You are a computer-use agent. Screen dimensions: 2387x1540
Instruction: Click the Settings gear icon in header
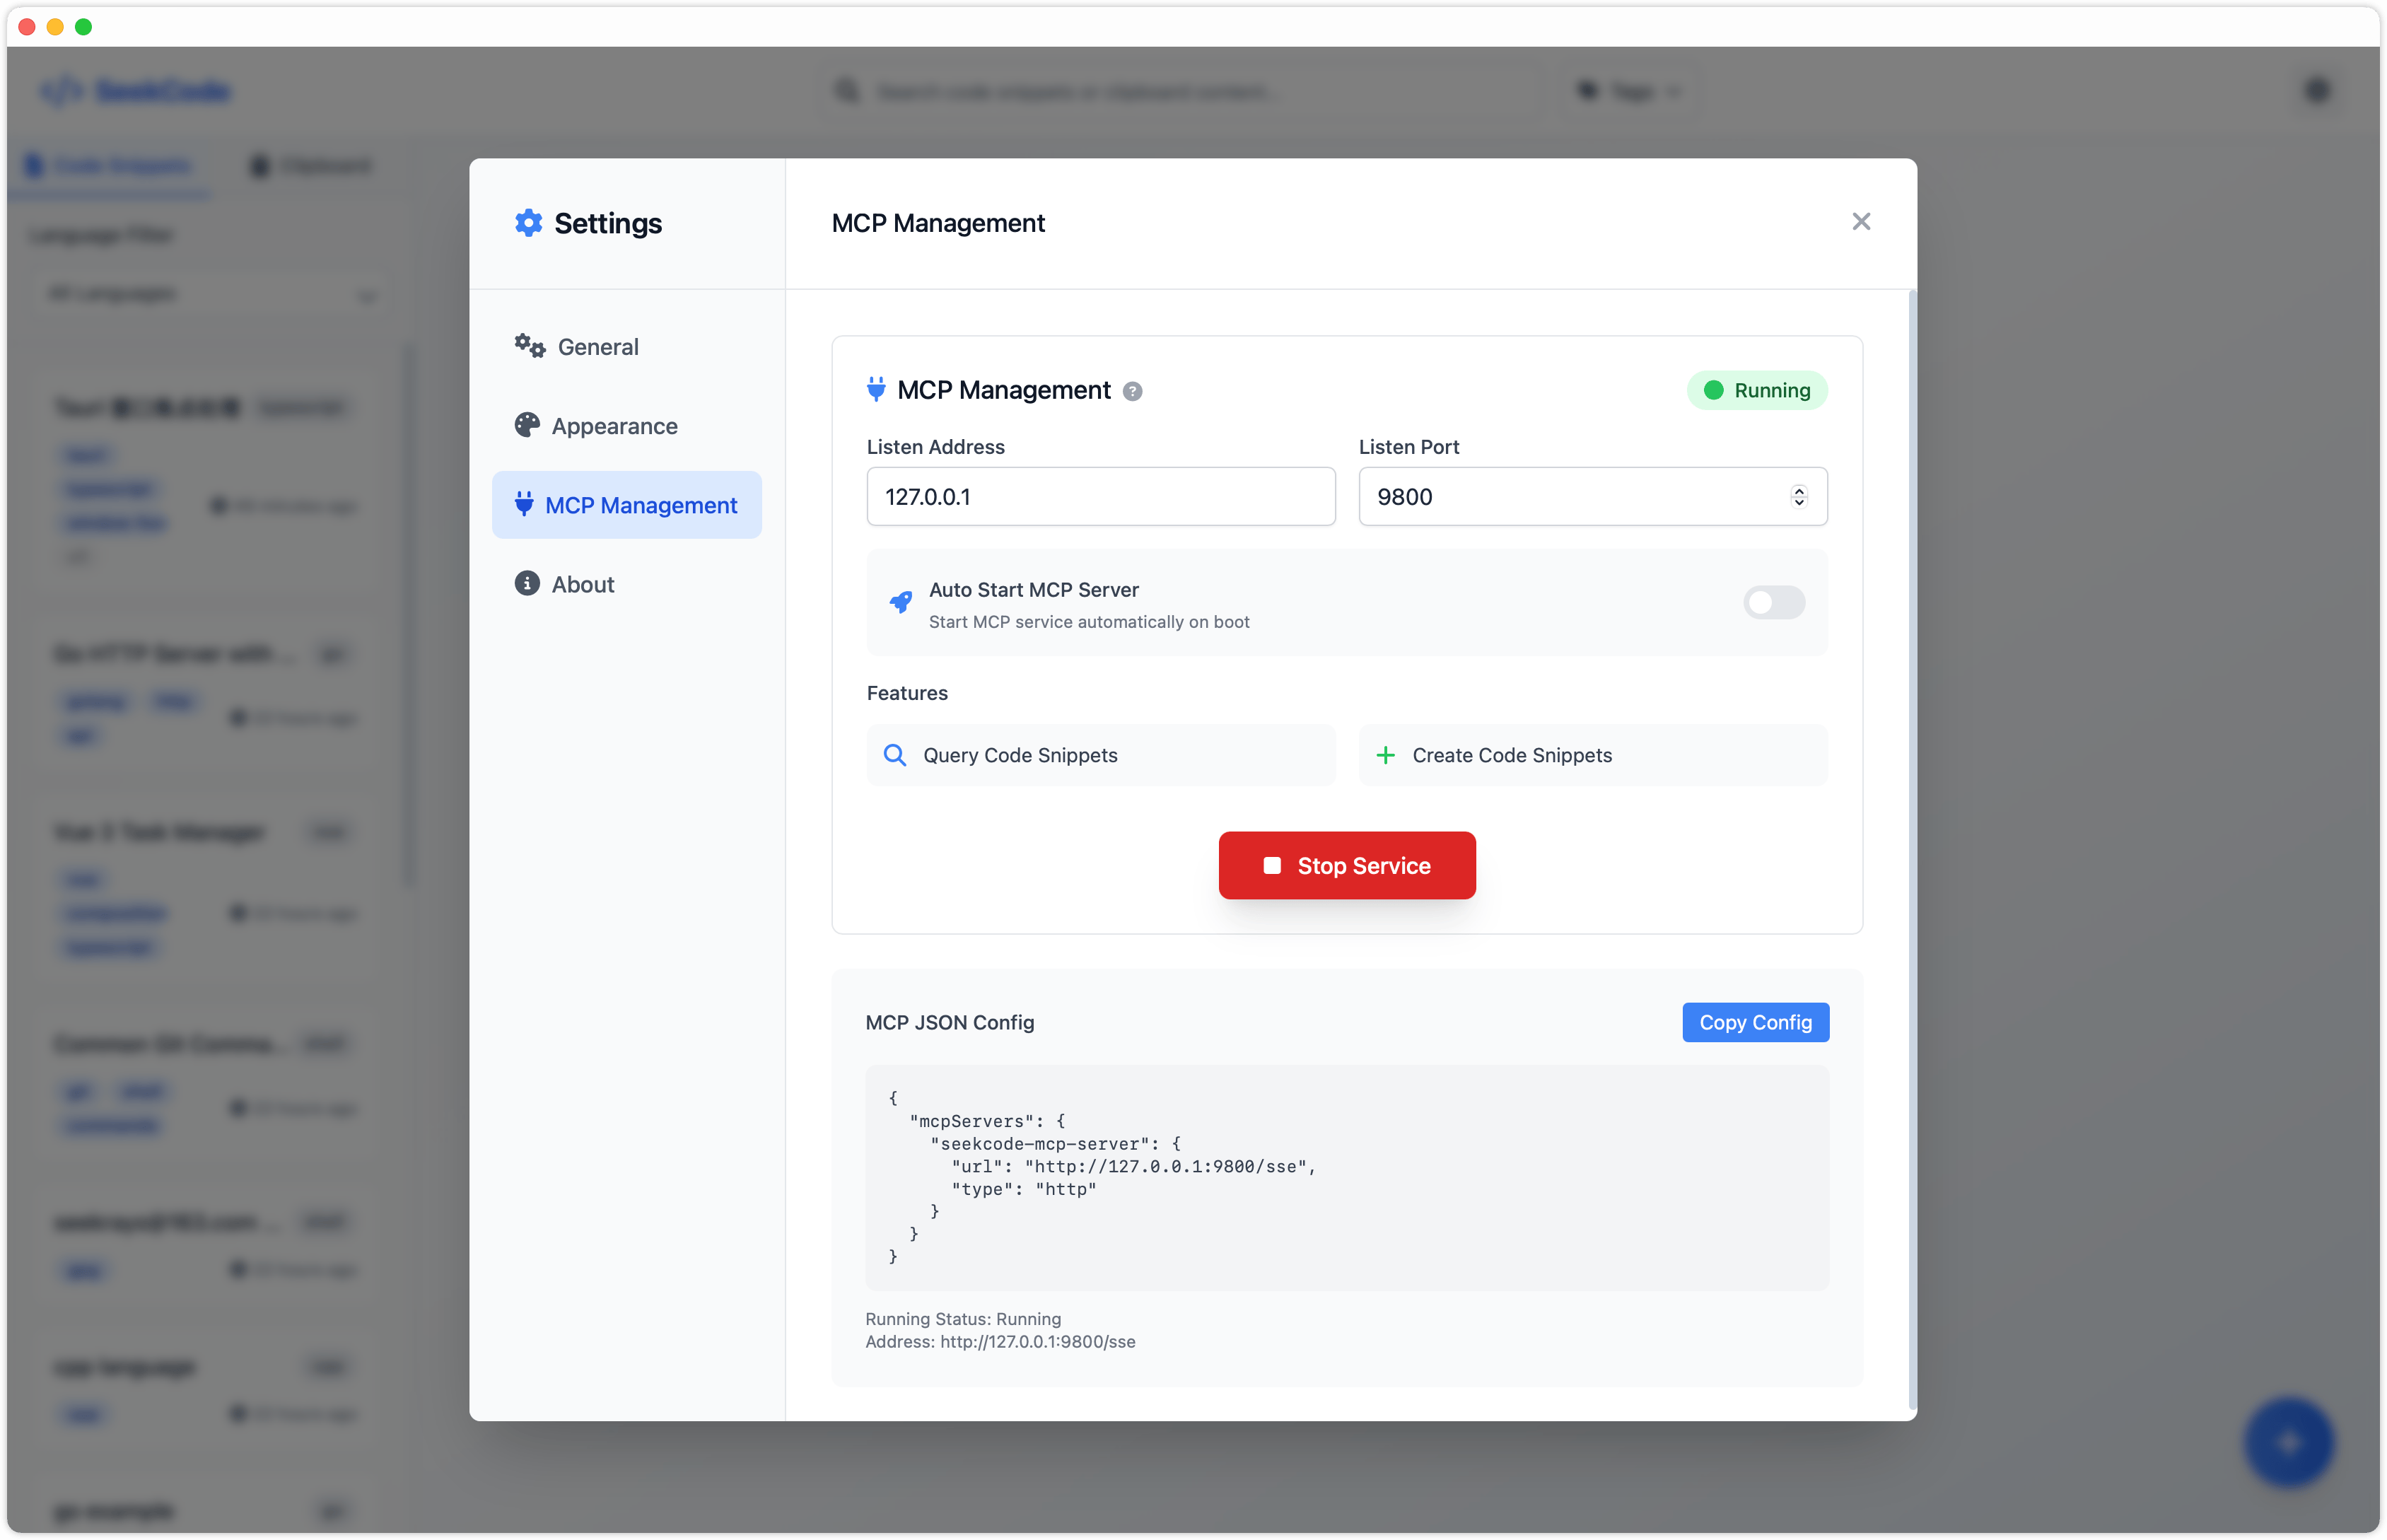528,223
